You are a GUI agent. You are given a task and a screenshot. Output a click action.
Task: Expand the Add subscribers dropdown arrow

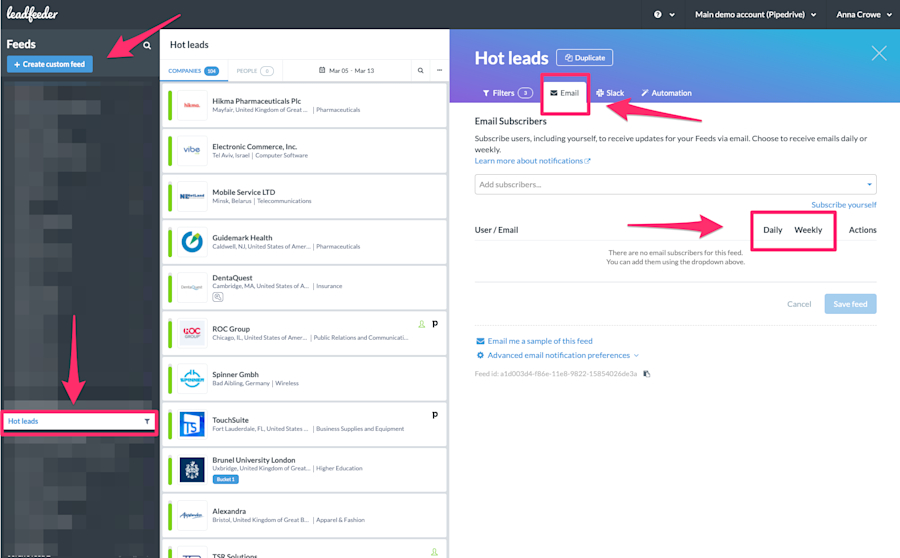[x=869, y=184]
